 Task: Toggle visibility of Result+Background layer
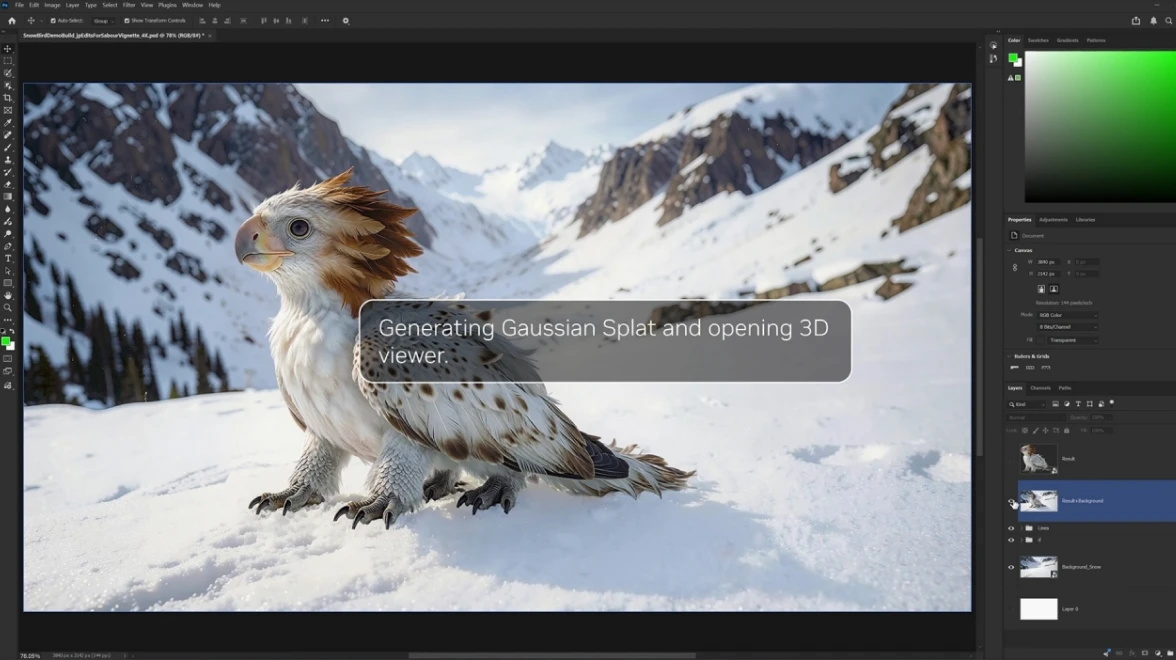[x=1011, y=501]
